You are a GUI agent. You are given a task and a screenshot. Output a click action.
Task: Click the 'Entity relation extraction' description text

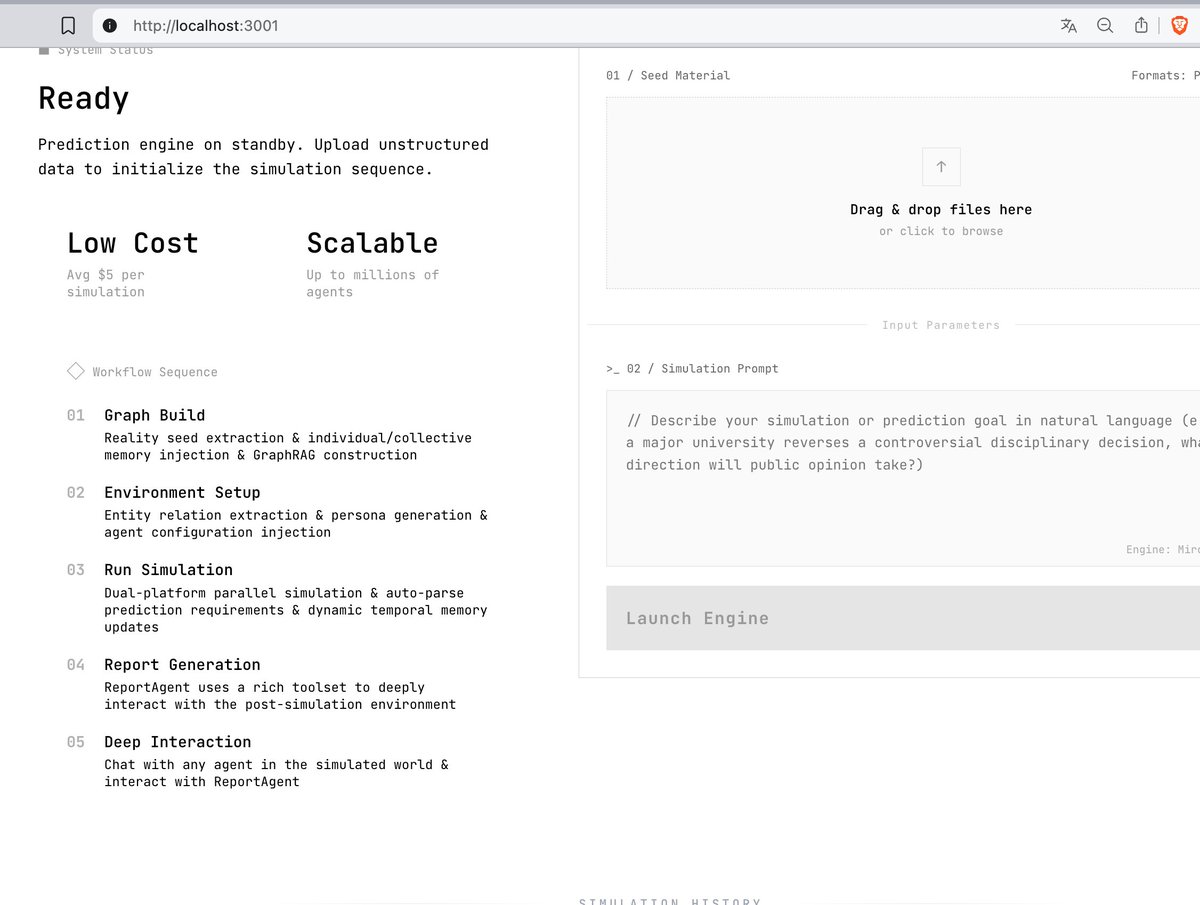[x=296, y=523]
